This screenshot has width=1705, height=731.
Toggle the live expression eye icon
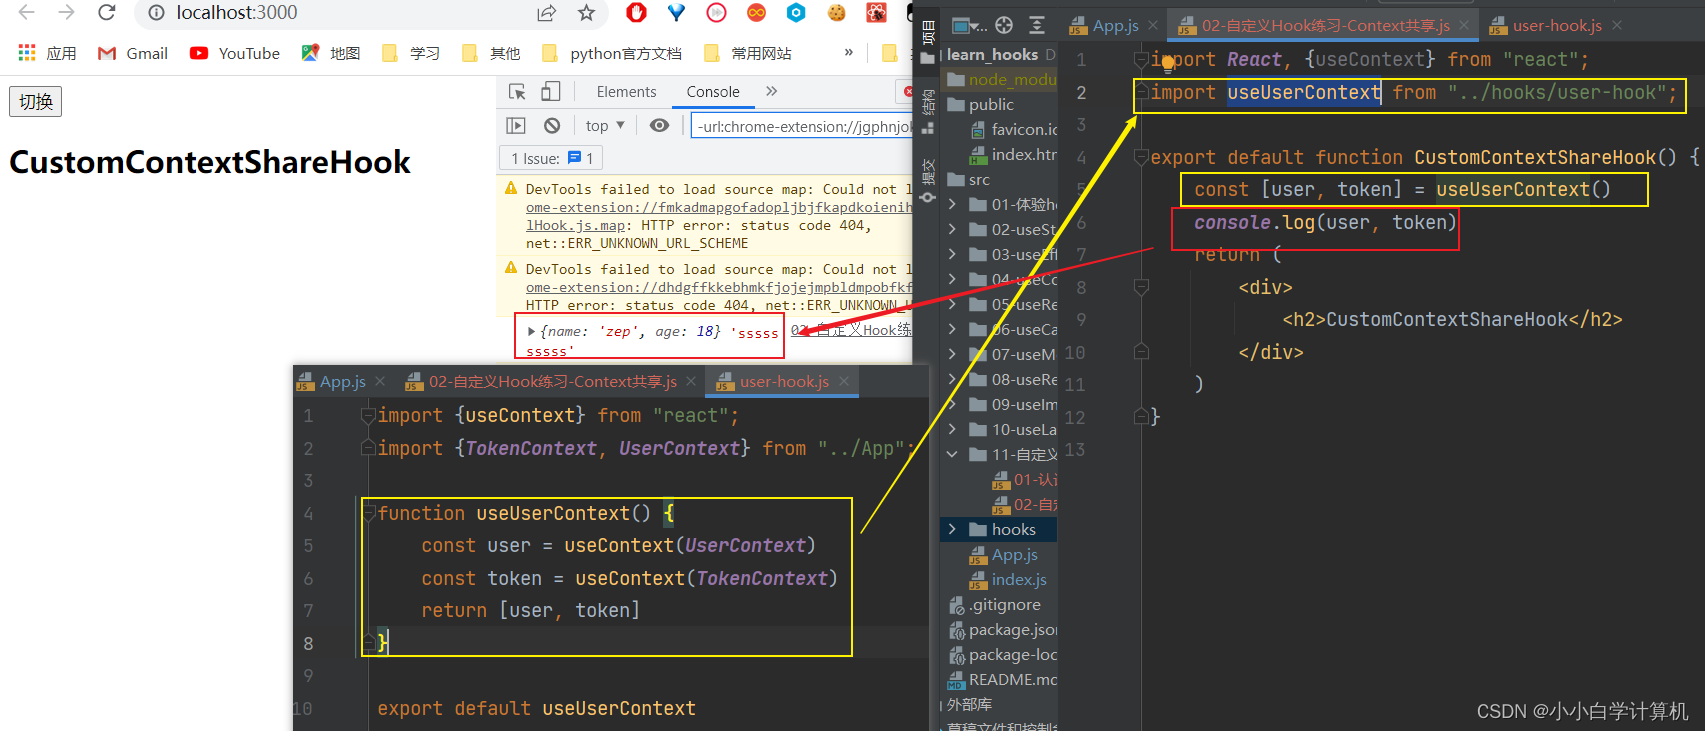coord(659,125)
